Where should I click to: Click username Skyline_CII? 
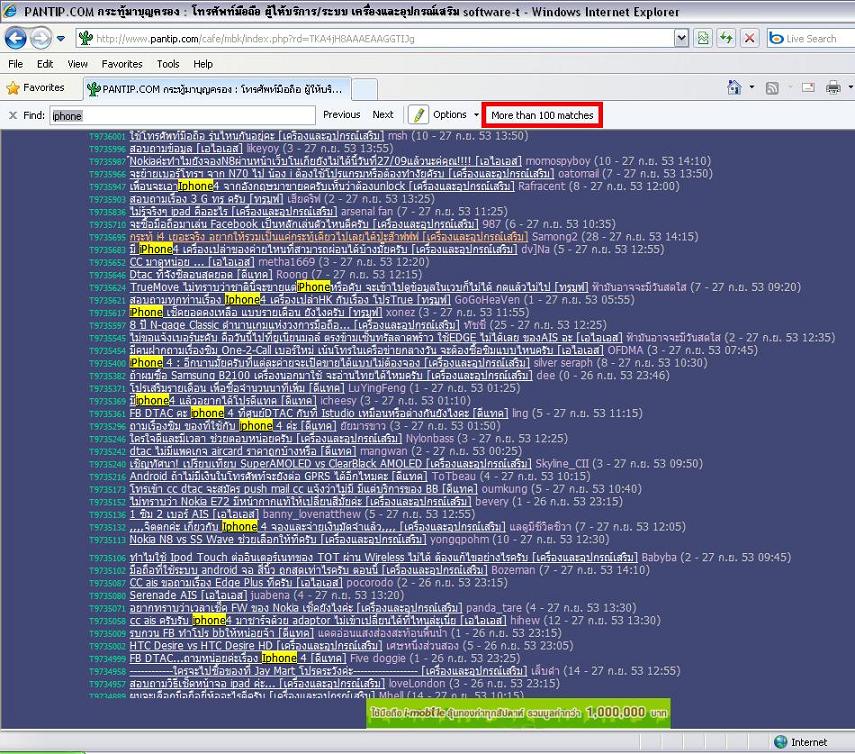pos(562,463)
